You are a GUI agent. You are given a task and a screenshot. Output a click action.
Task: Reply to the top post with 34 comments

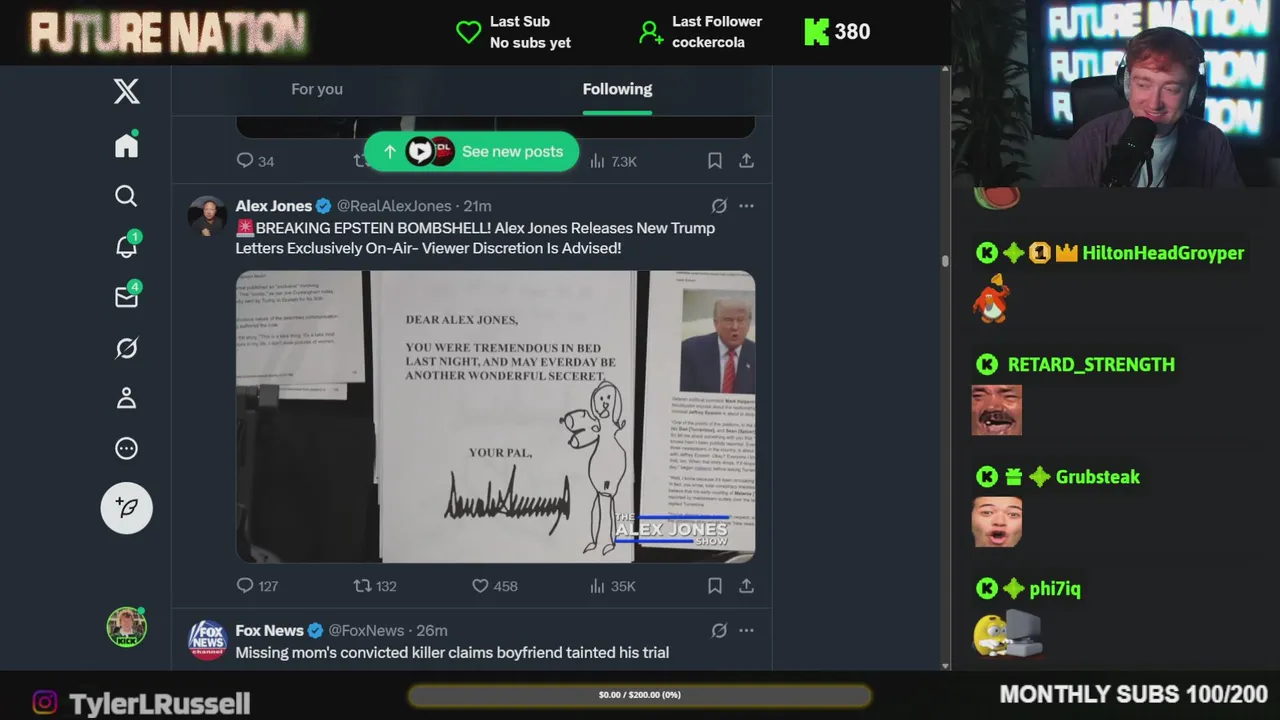tap(255, 161)
